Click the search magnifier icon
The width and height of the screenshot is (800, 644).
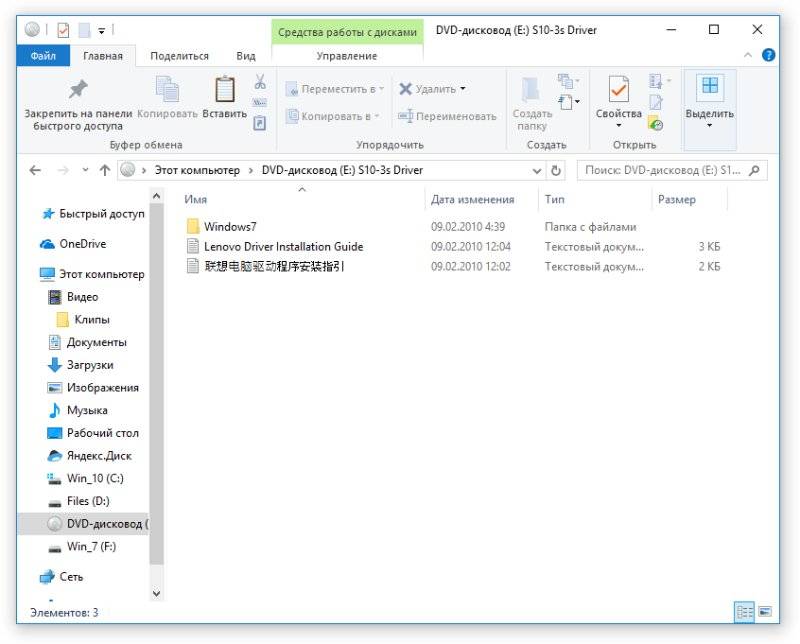(754, 170)
